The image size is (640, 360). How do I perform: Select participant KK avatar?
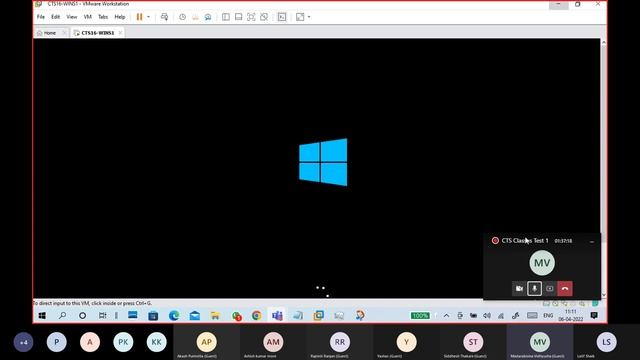(156, 342)
